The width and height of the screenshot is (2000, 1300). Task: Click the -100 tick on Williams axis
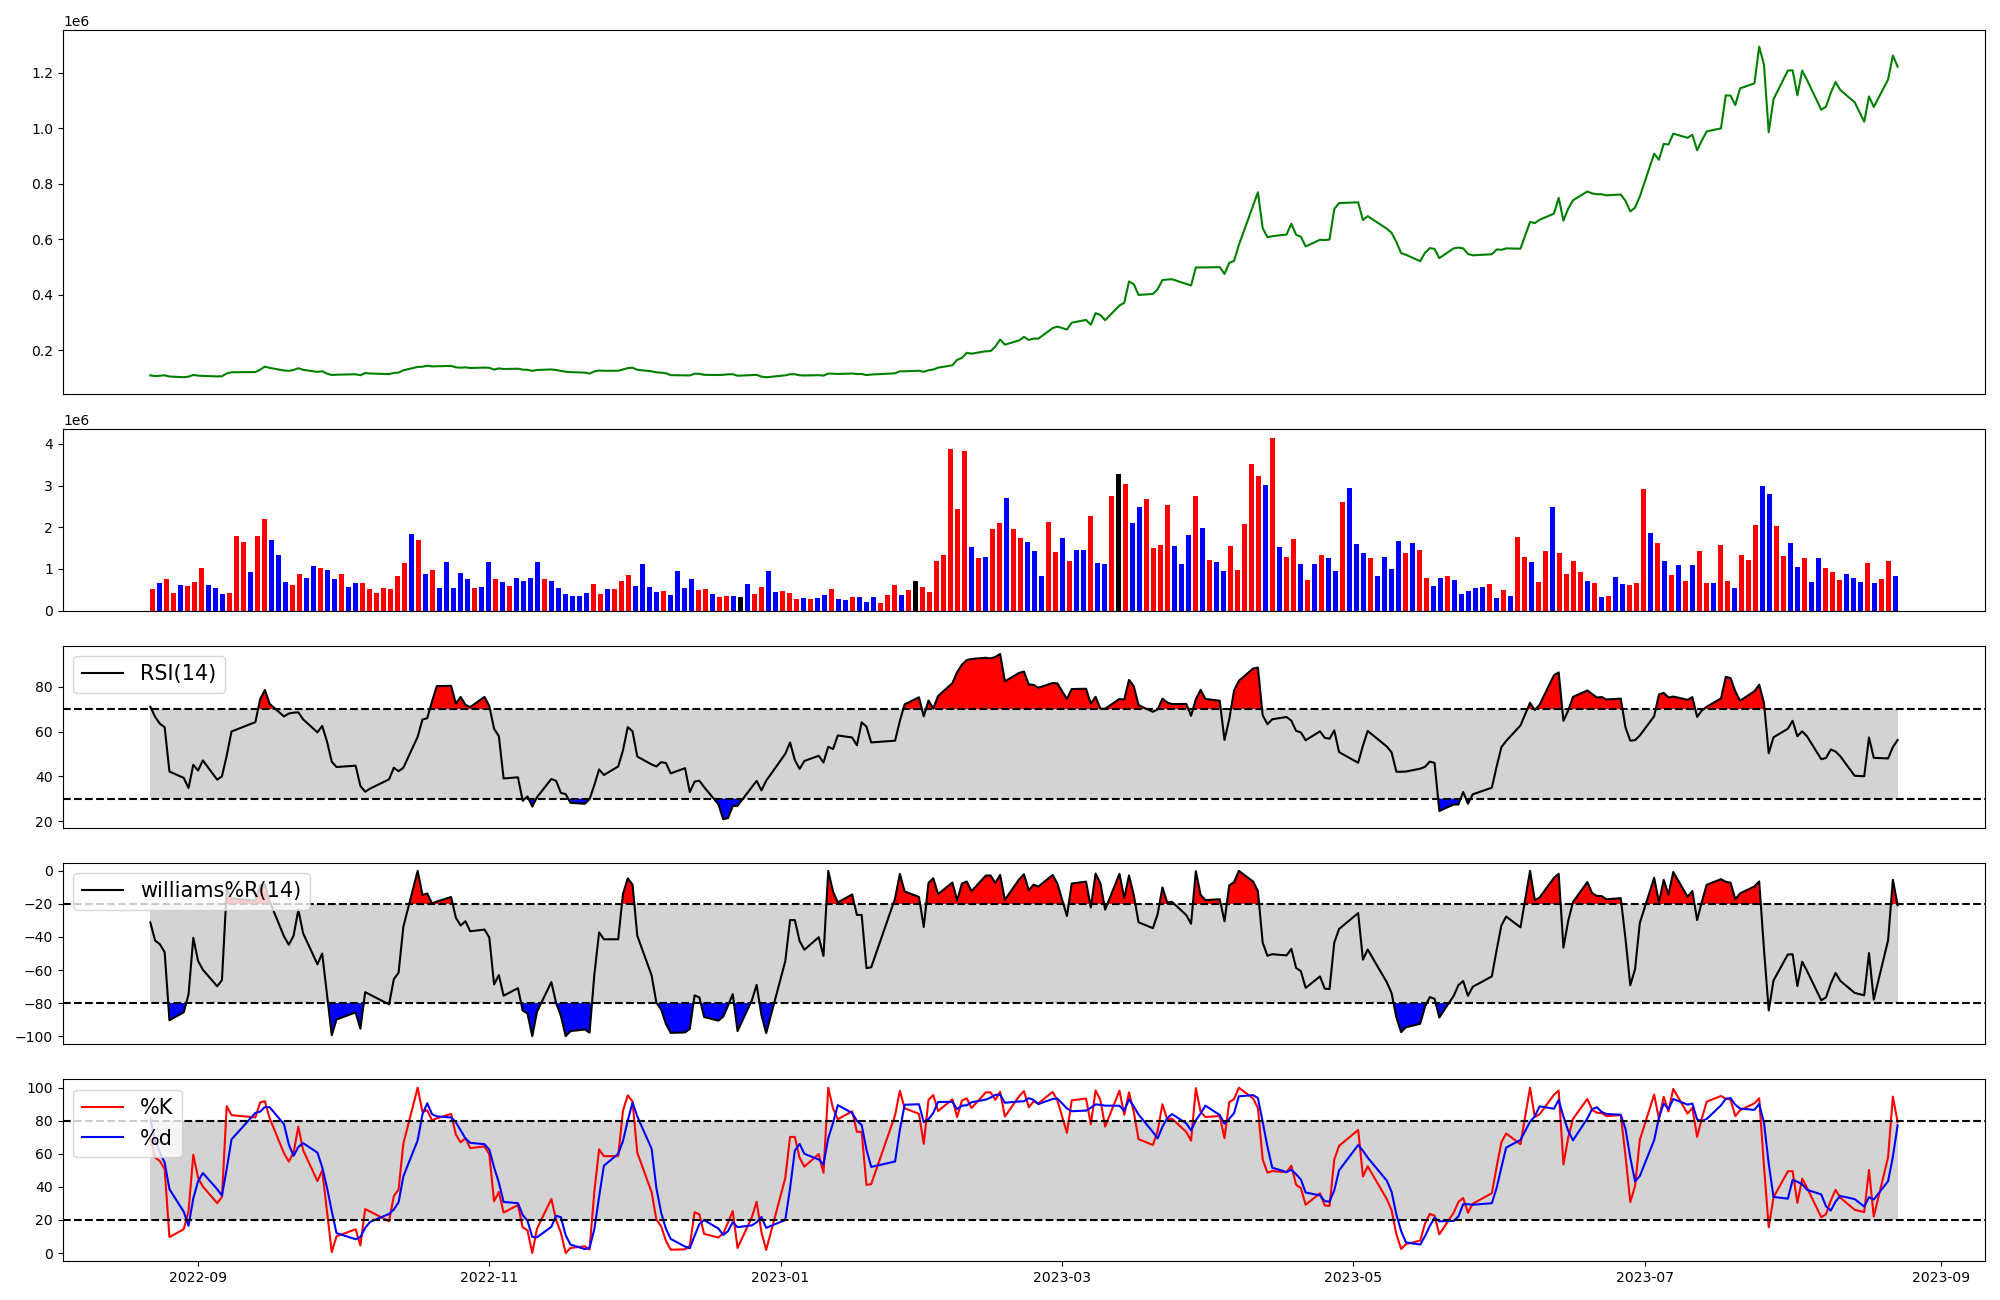35,1037
